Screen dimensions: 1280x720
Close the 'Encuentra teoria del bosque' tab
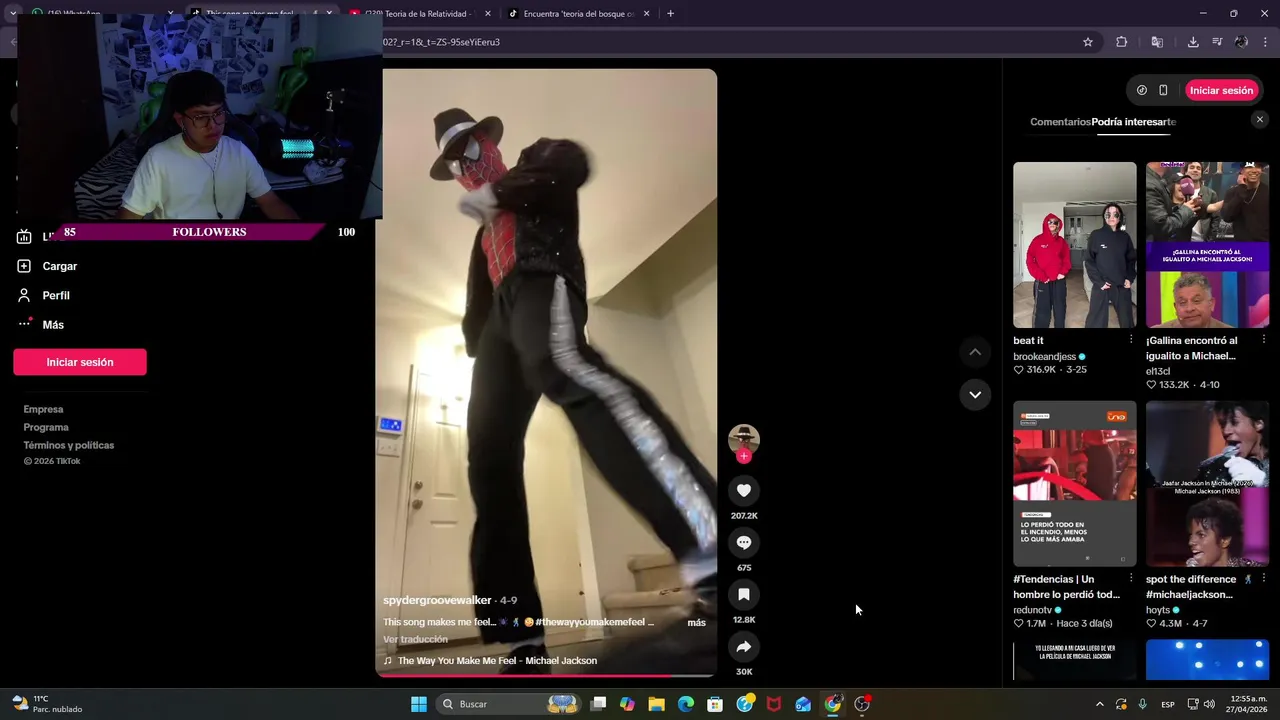tap(647, 14)
